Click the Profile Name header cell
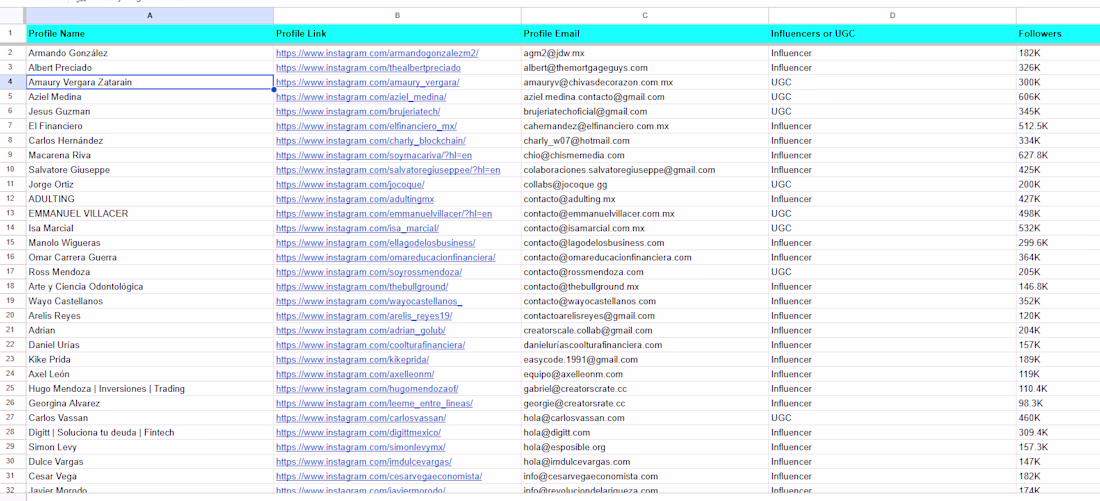Viewport: 1100px width, 501px height. pyautogui.click(x=149, y=33)
